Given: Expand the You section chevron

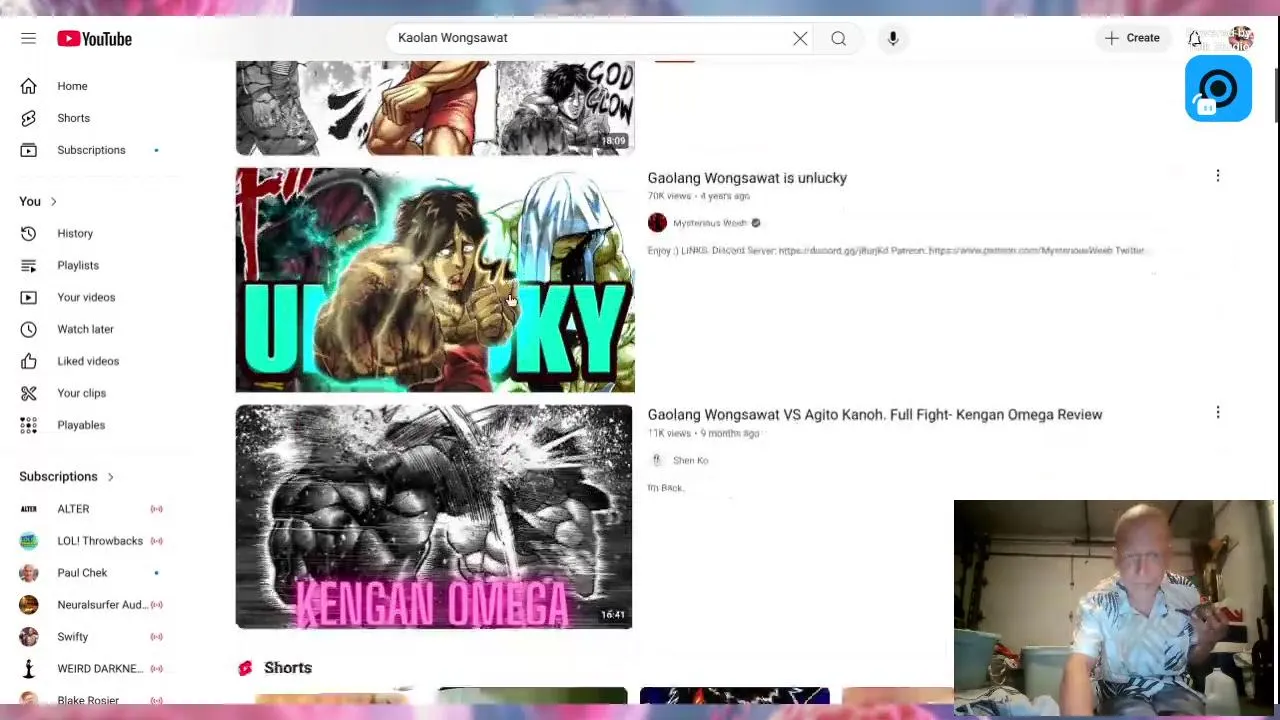Looking at the screenshot, I should (x=53, y=202).
